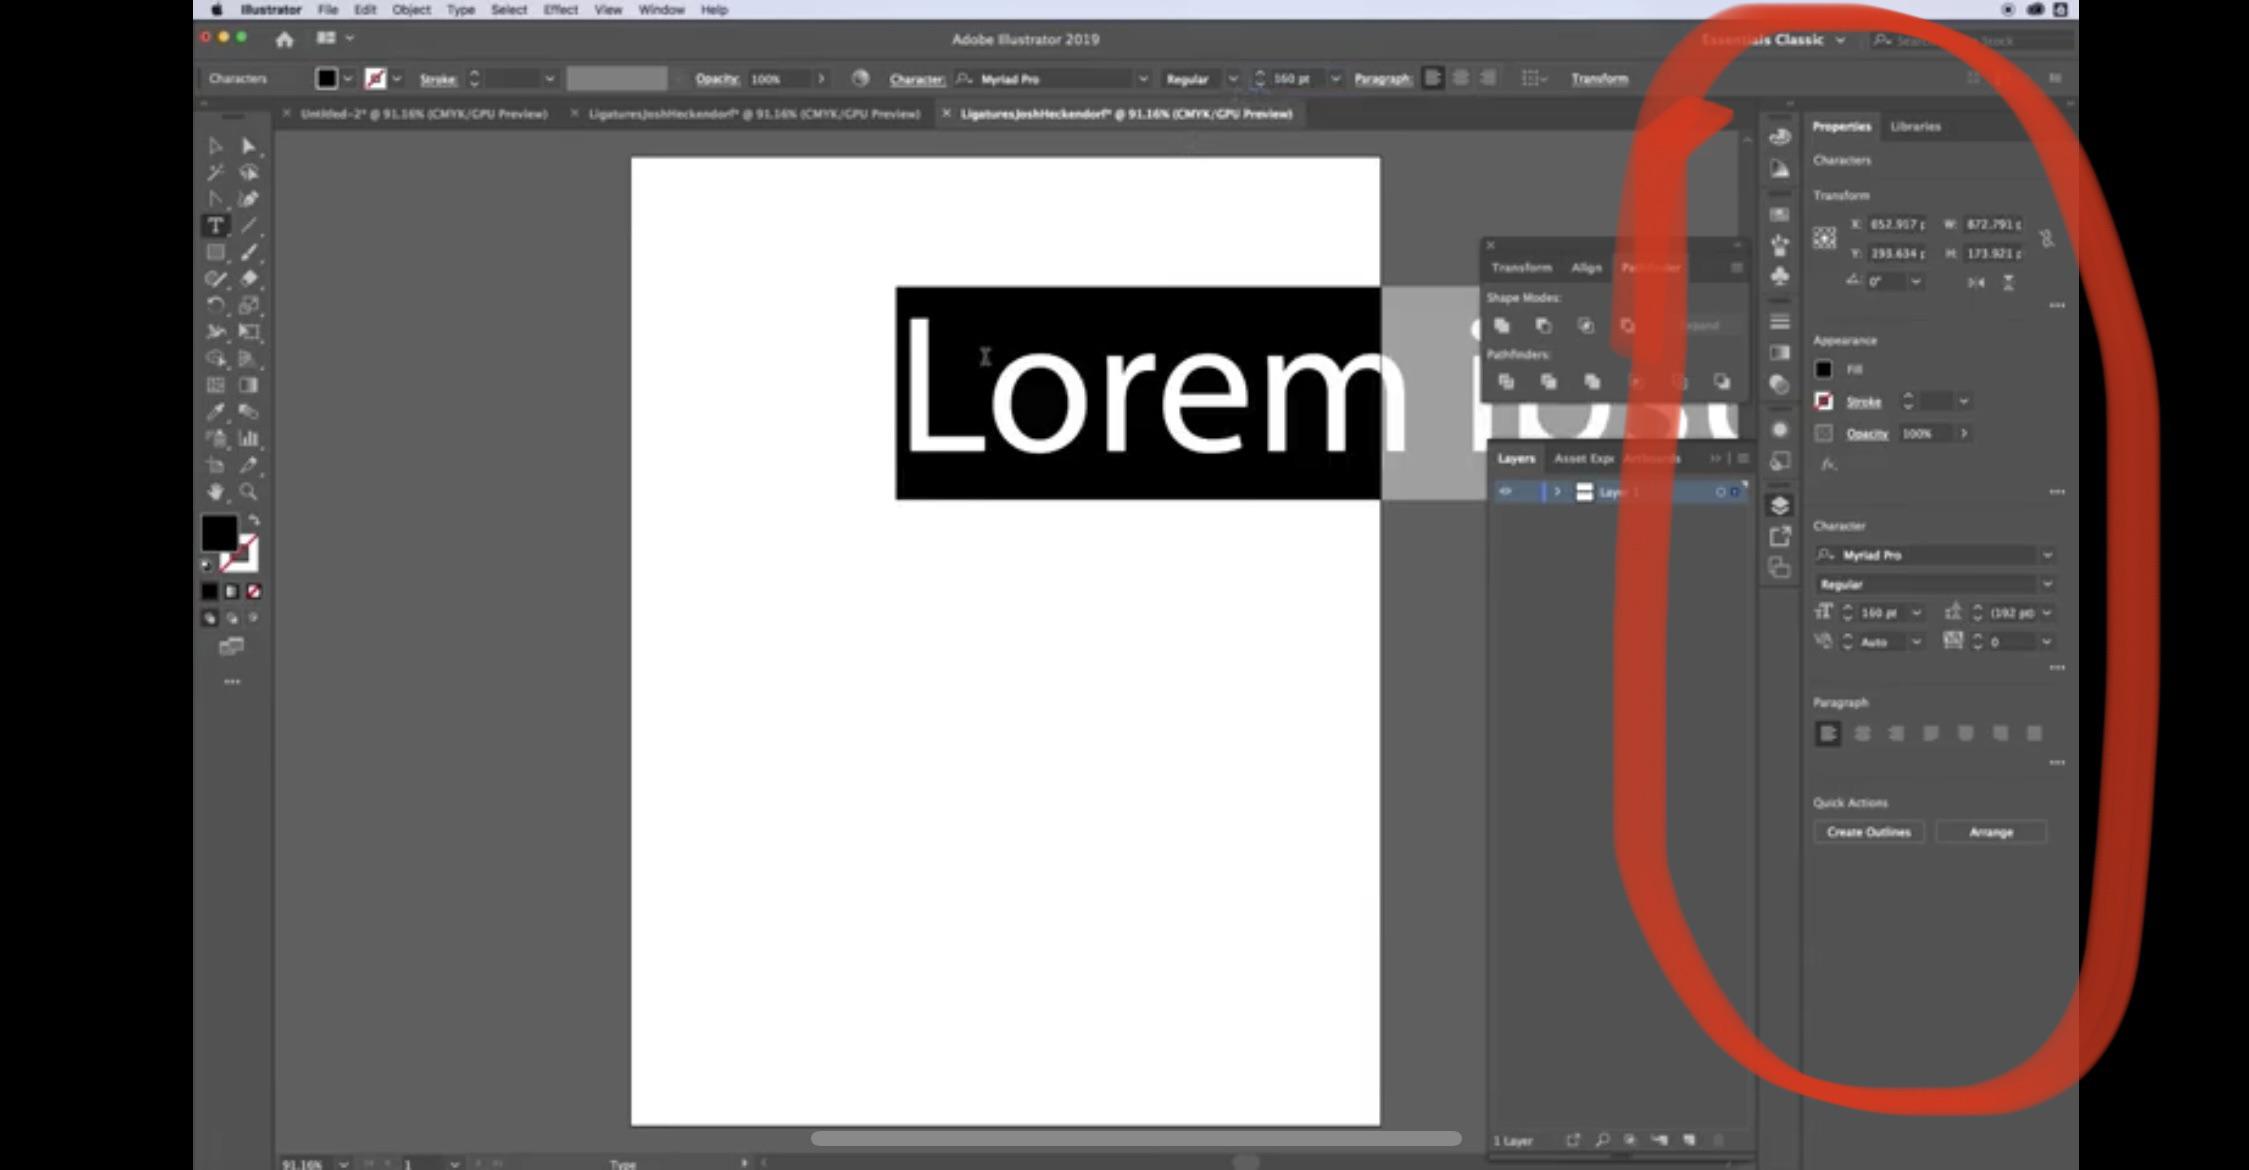Click the Unite shape mode icon
This screenshot has height=1170, width=2249.
[1502, 326]
